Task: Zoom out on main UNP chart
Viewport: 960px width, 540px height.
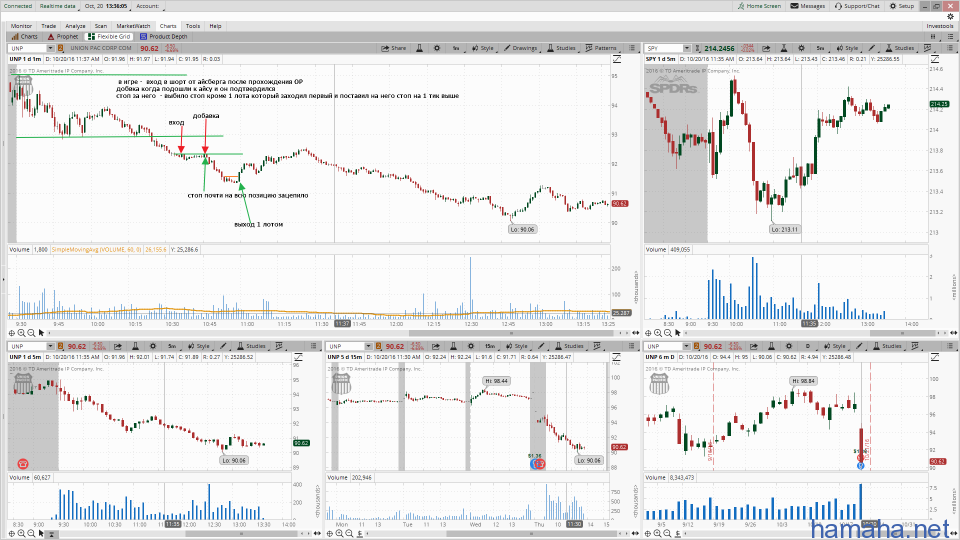Action: (31, 333)
